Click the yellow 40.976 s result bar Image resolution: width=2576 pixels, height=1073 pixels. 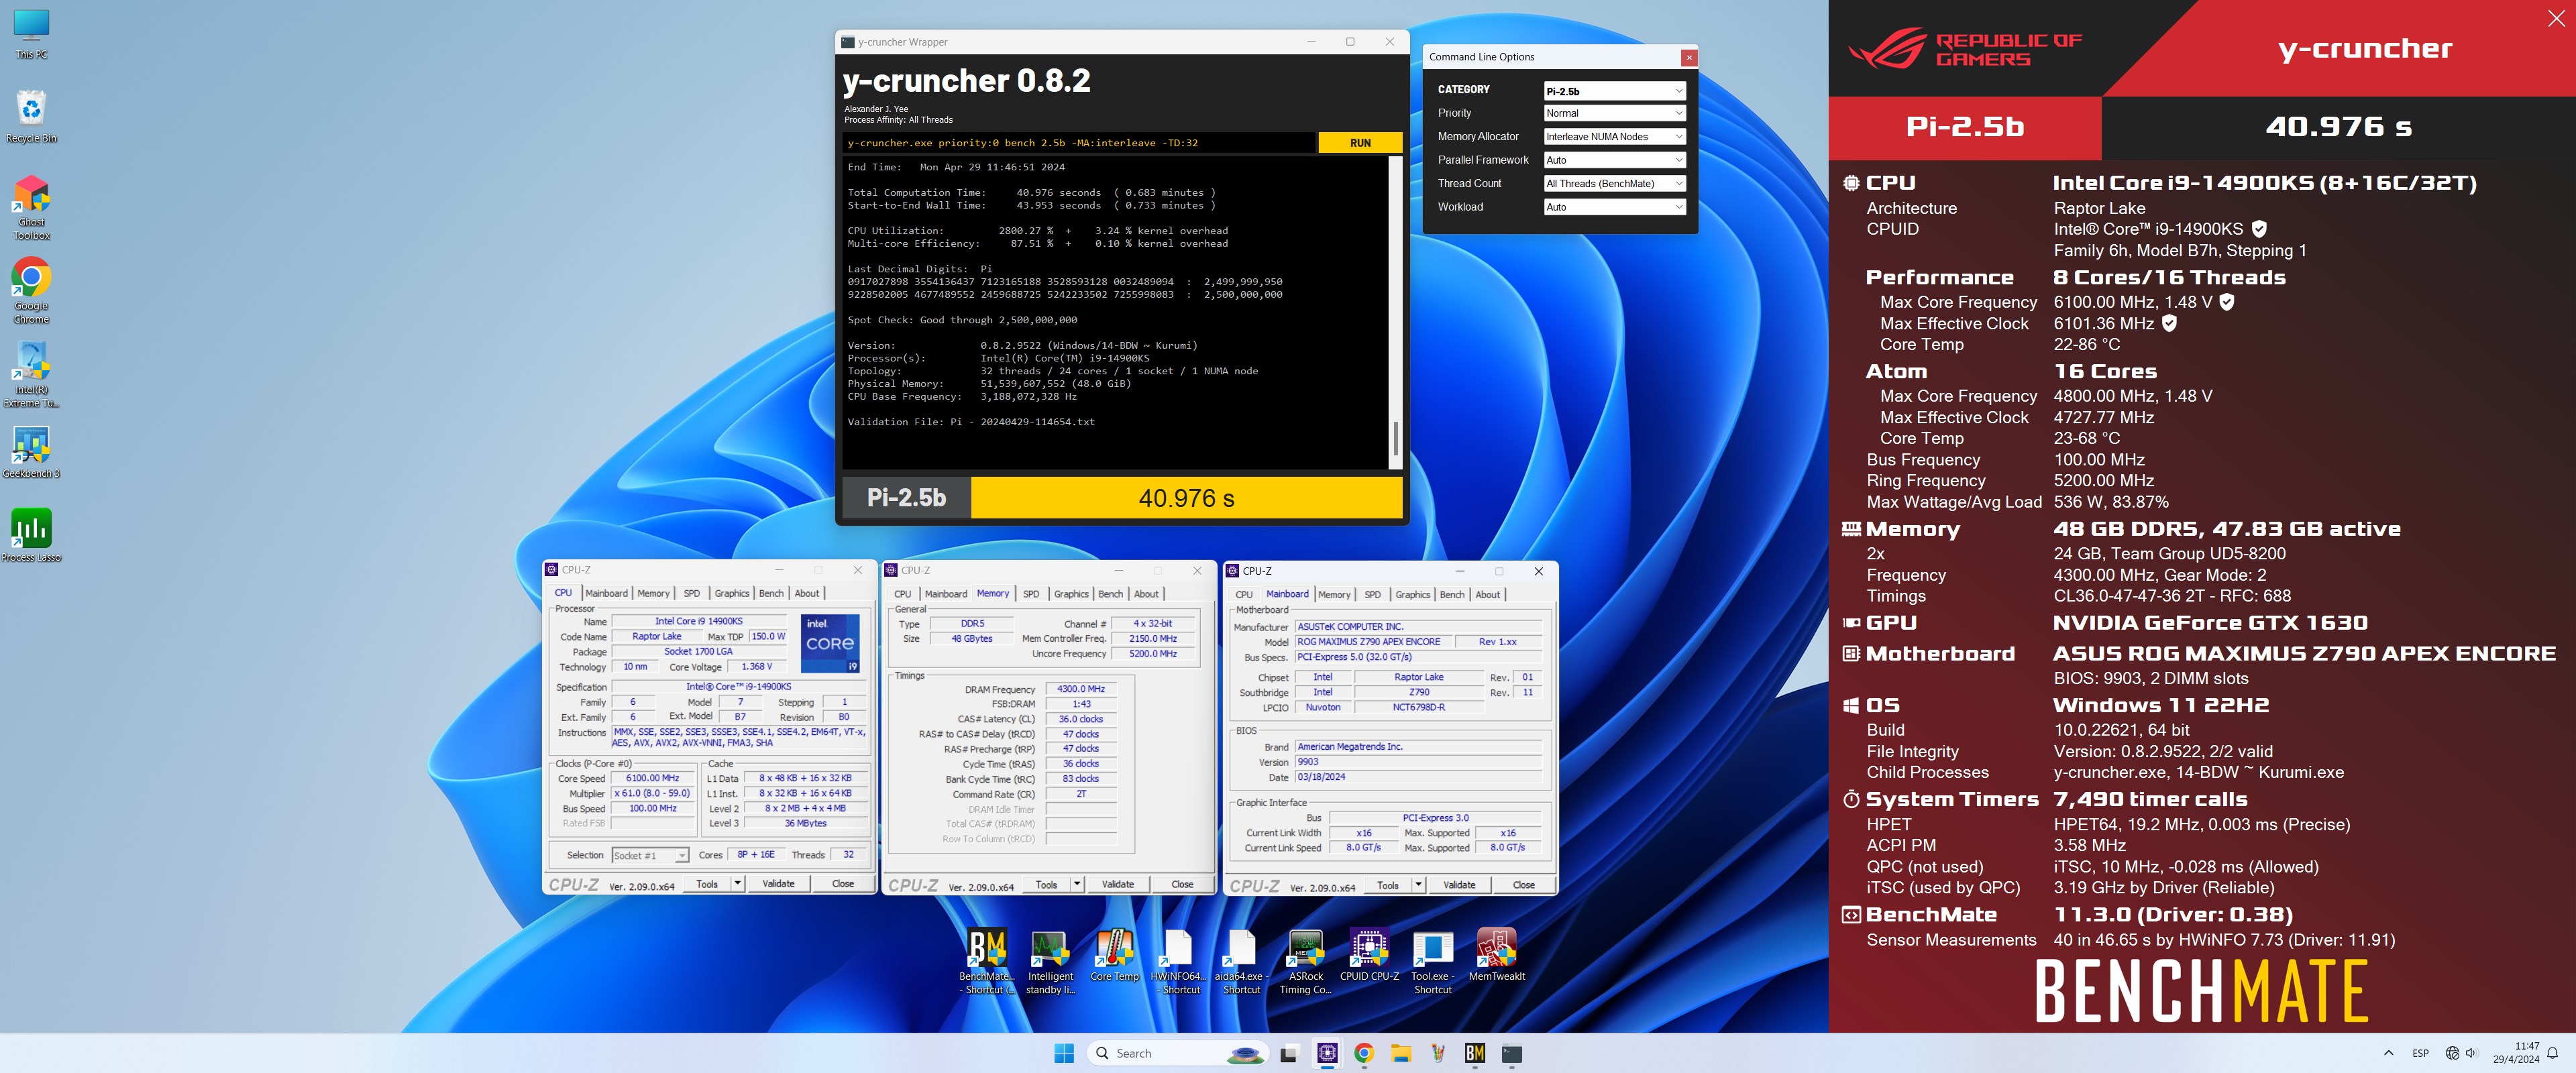[x=1186, y=498]
